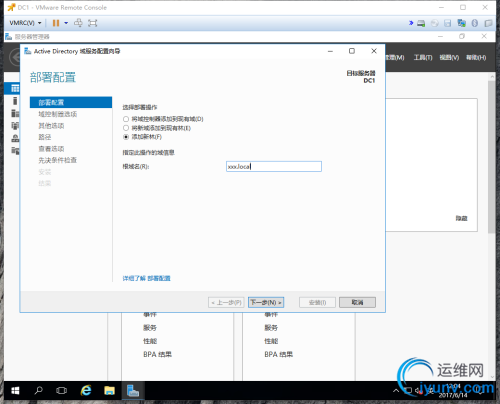500x404 pixels.
Task: Click the Server Manager taskbar icon
Action: [133, 390]
